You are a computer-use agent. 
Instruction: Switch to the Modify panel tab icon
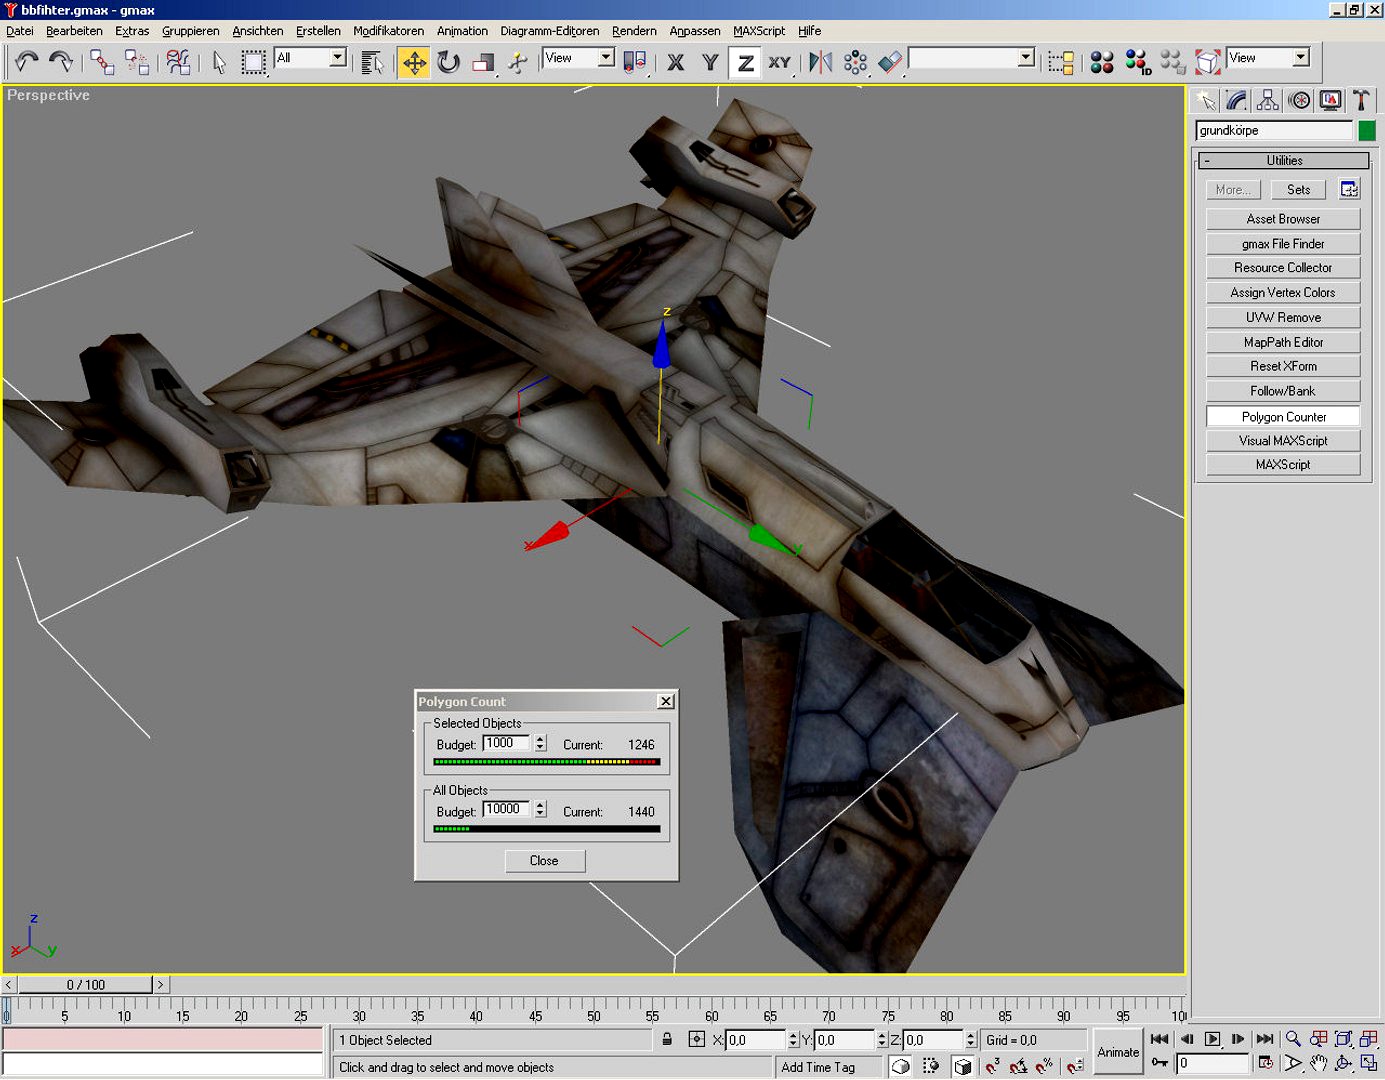click(1237, 100)
